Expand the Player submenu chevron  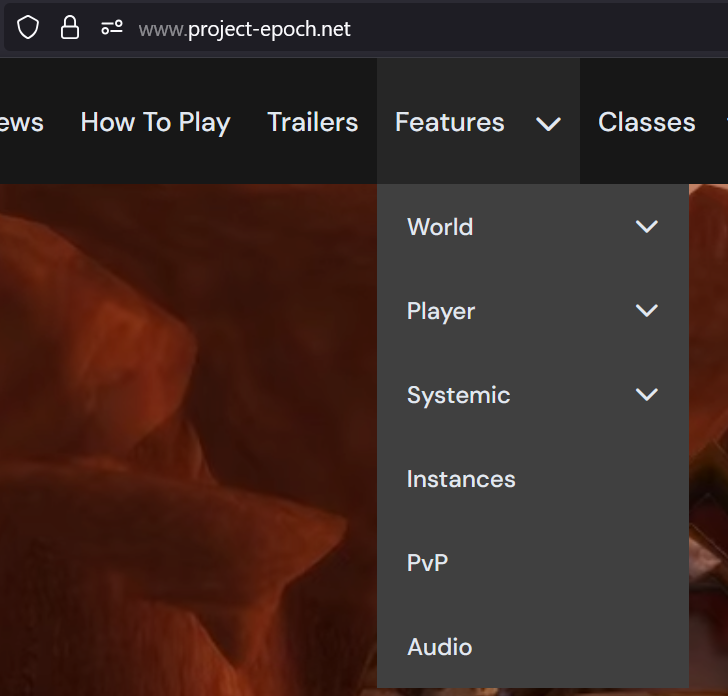(646, 311)
